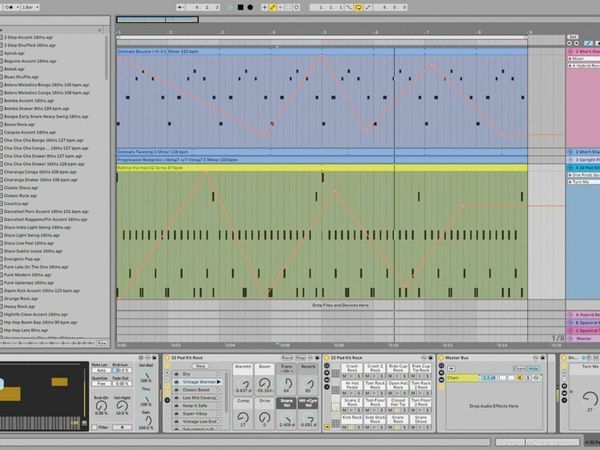The image size is (600, 450).
Task: Click the Ostinato Twisting clip header
Action: 322,152
